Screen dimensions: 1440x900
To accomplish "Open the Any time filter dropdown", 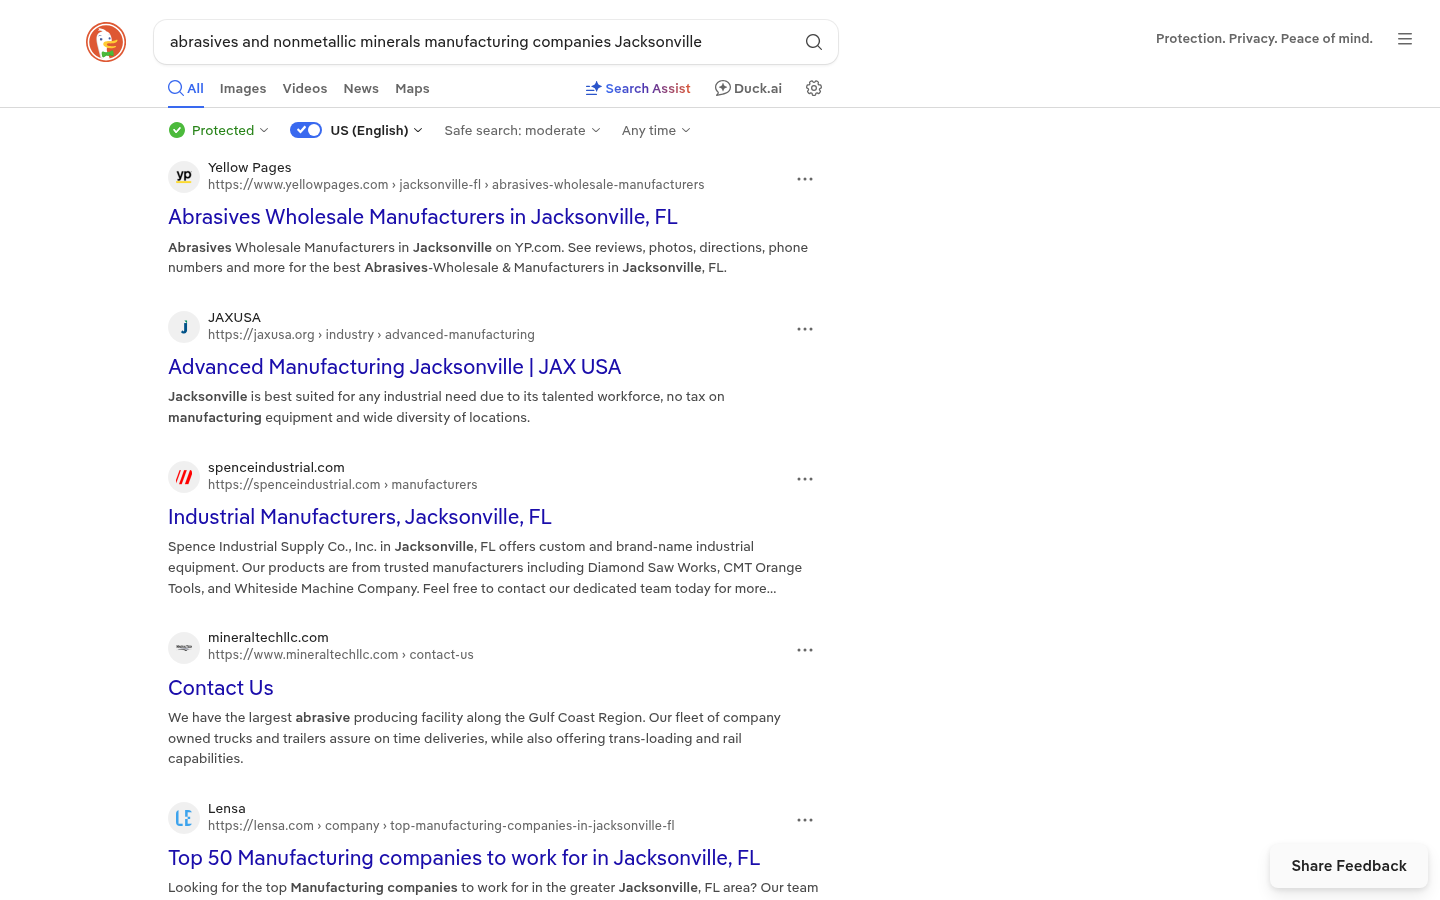I will tap(656, 130).
